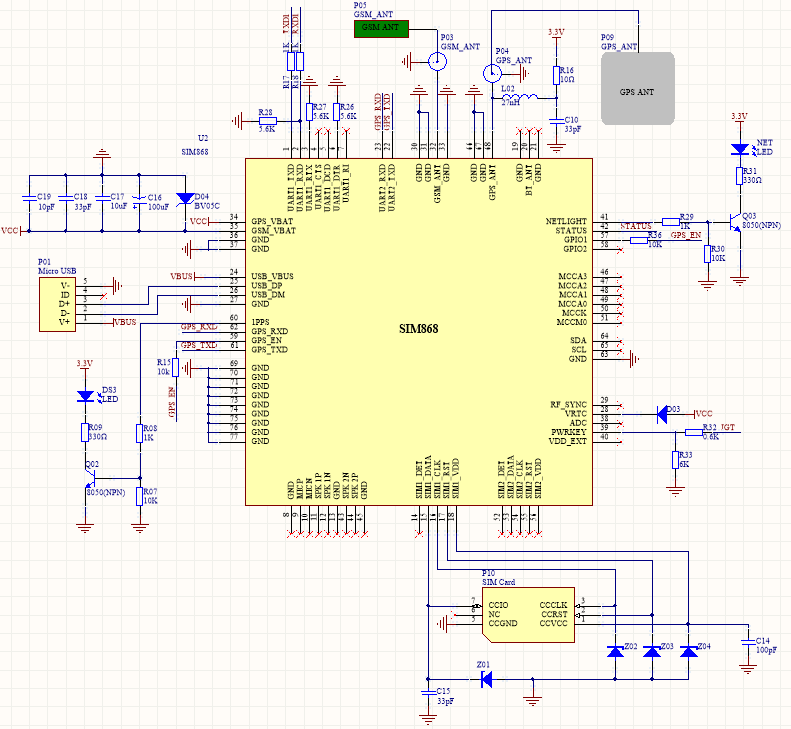
Task: Select capacitor C17 10uF
Action: click(x=102, y=198)
